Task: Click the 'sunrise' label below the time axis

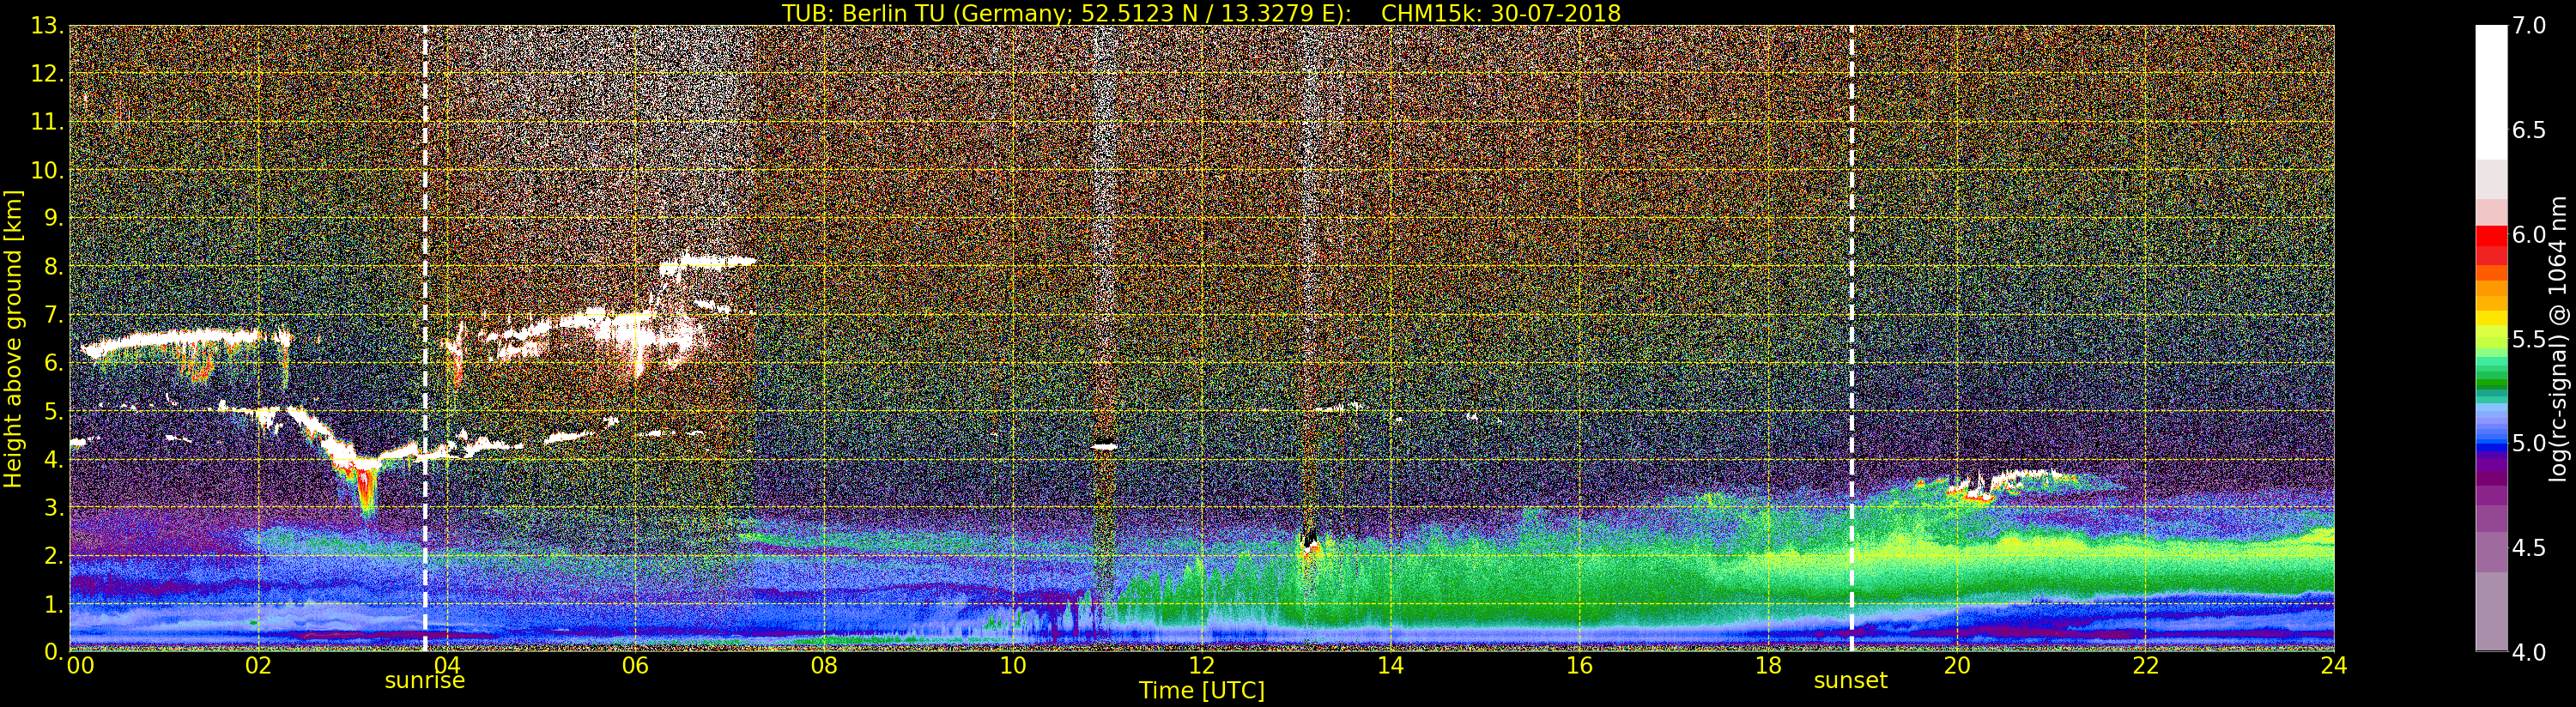Action: pos(425,681)
